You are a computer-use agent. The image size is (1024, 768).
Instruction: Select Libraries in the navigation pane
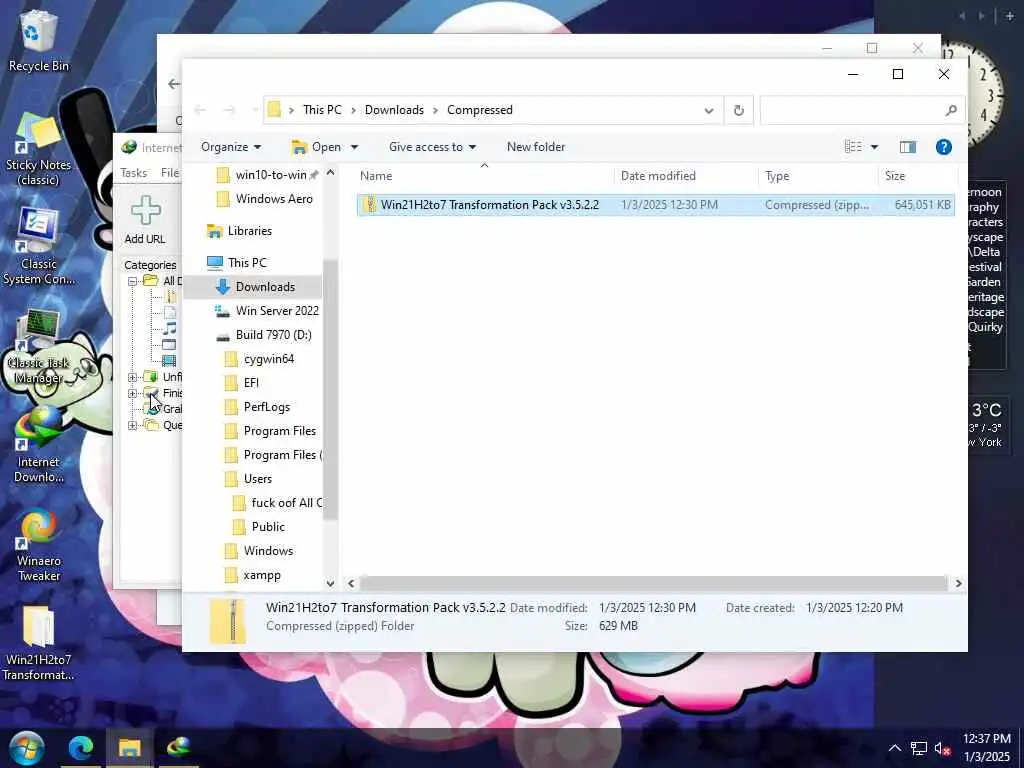(x=239, y=231)
